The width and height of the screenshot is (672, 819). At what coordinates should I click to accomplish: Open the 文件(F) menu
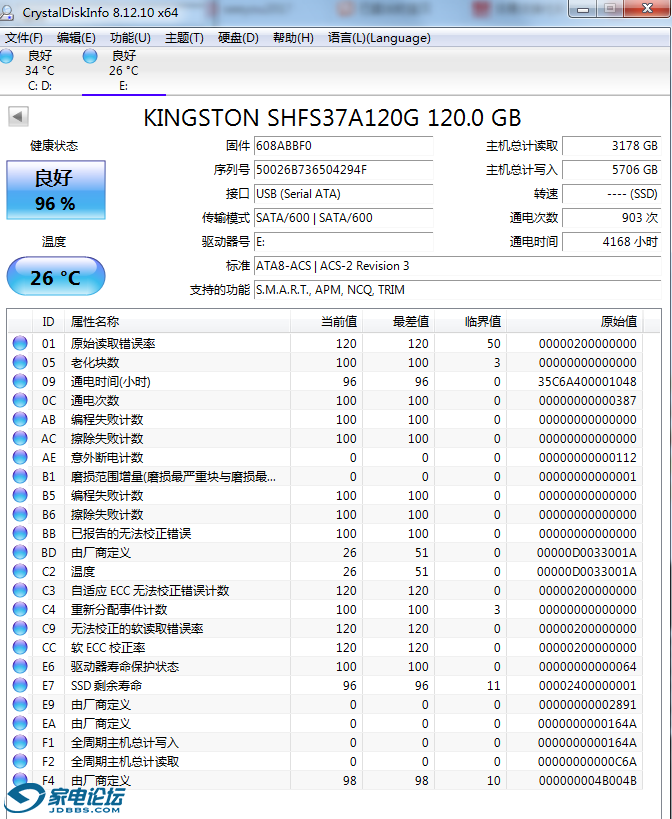click(23, 38)
